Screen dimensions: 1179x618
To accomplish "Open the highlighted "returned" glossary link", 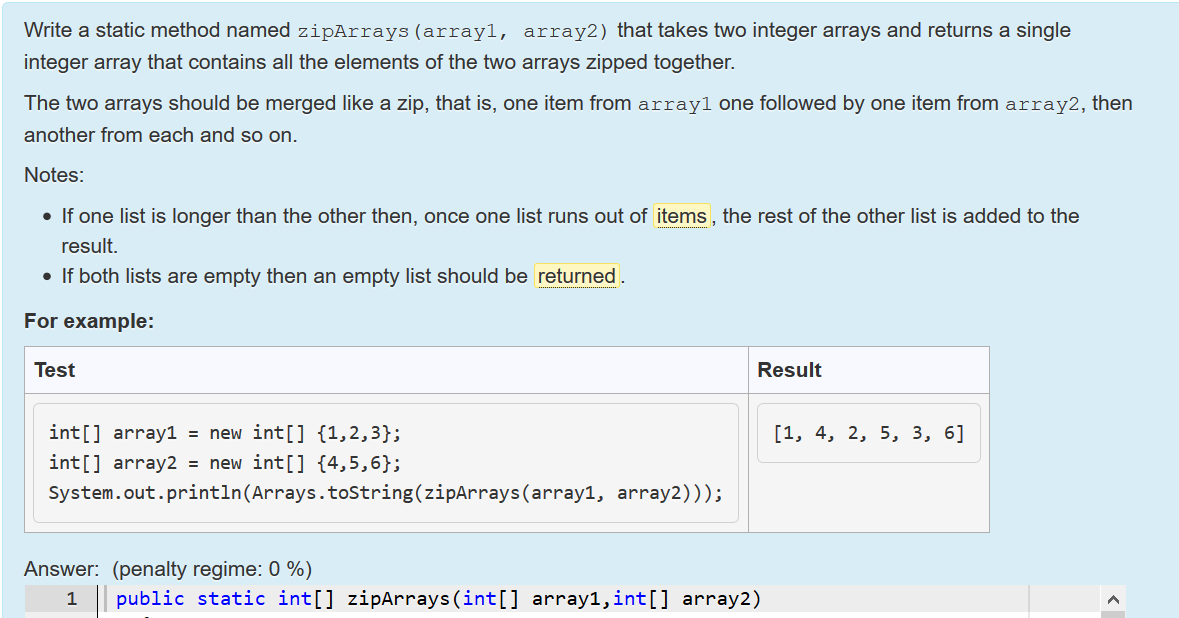I will point(577,277).
